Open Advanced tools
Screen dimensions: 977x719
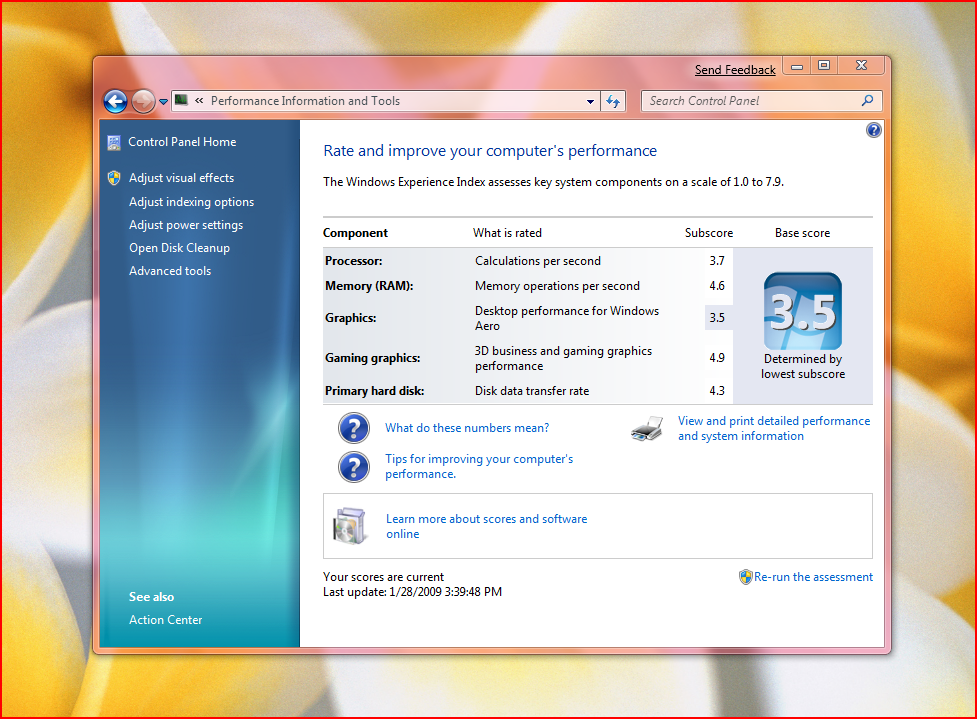170,271
